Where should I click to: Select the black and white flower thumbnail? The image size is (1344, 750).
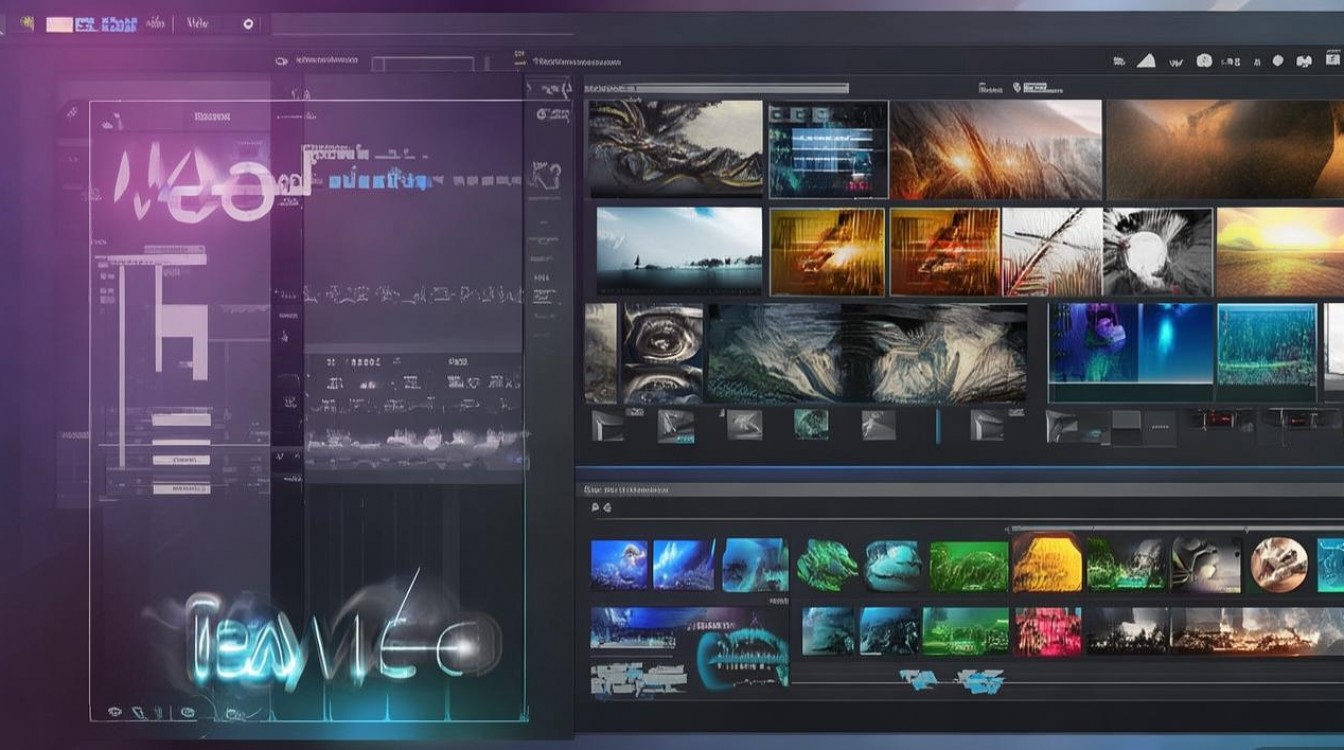tap(1157, 251)
